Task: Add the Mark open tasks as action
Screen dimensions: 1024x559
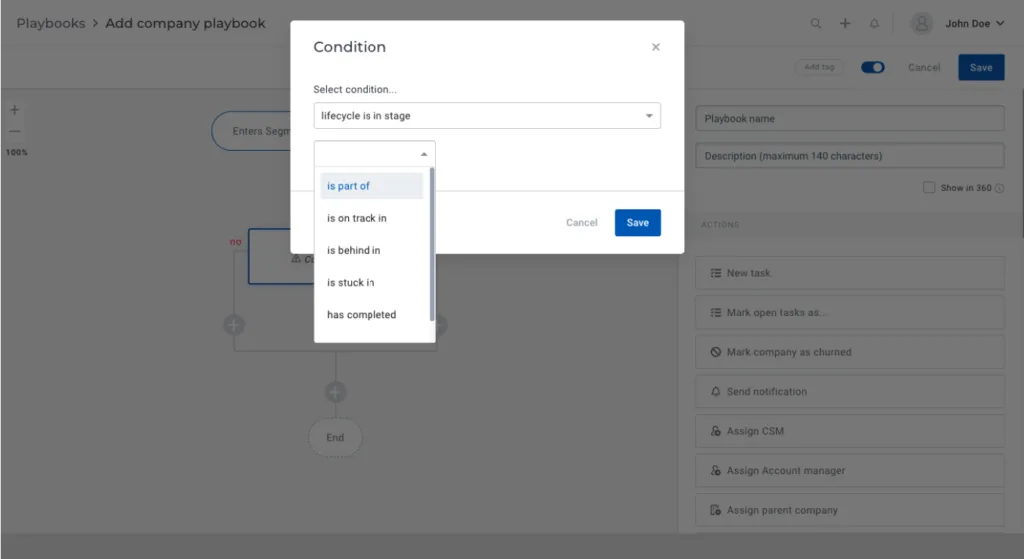Action: click(x=850, y=313)
